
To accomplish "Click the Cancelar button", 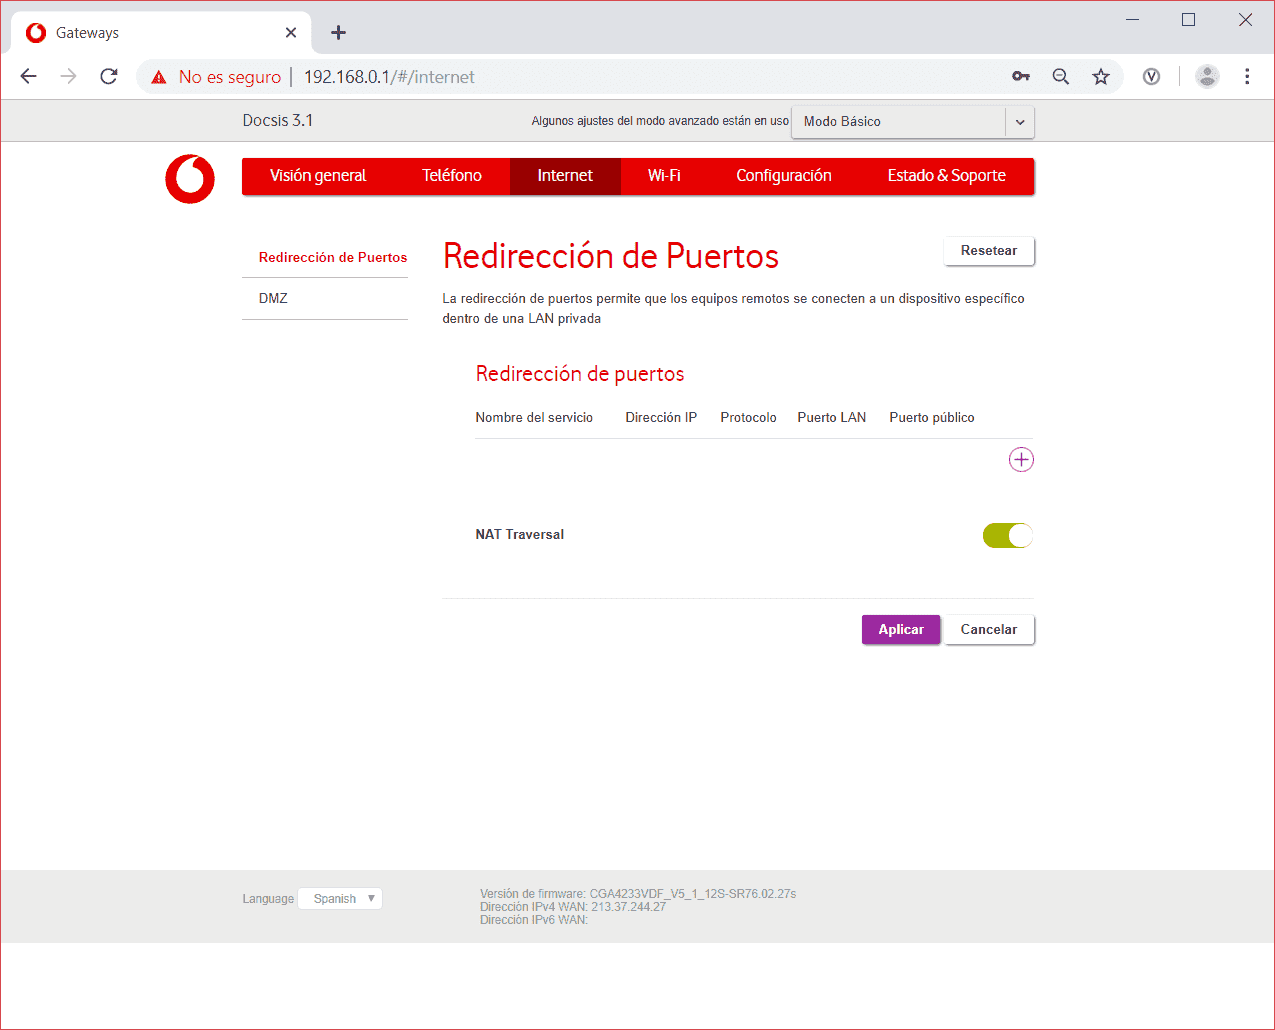I will [988, 630].
